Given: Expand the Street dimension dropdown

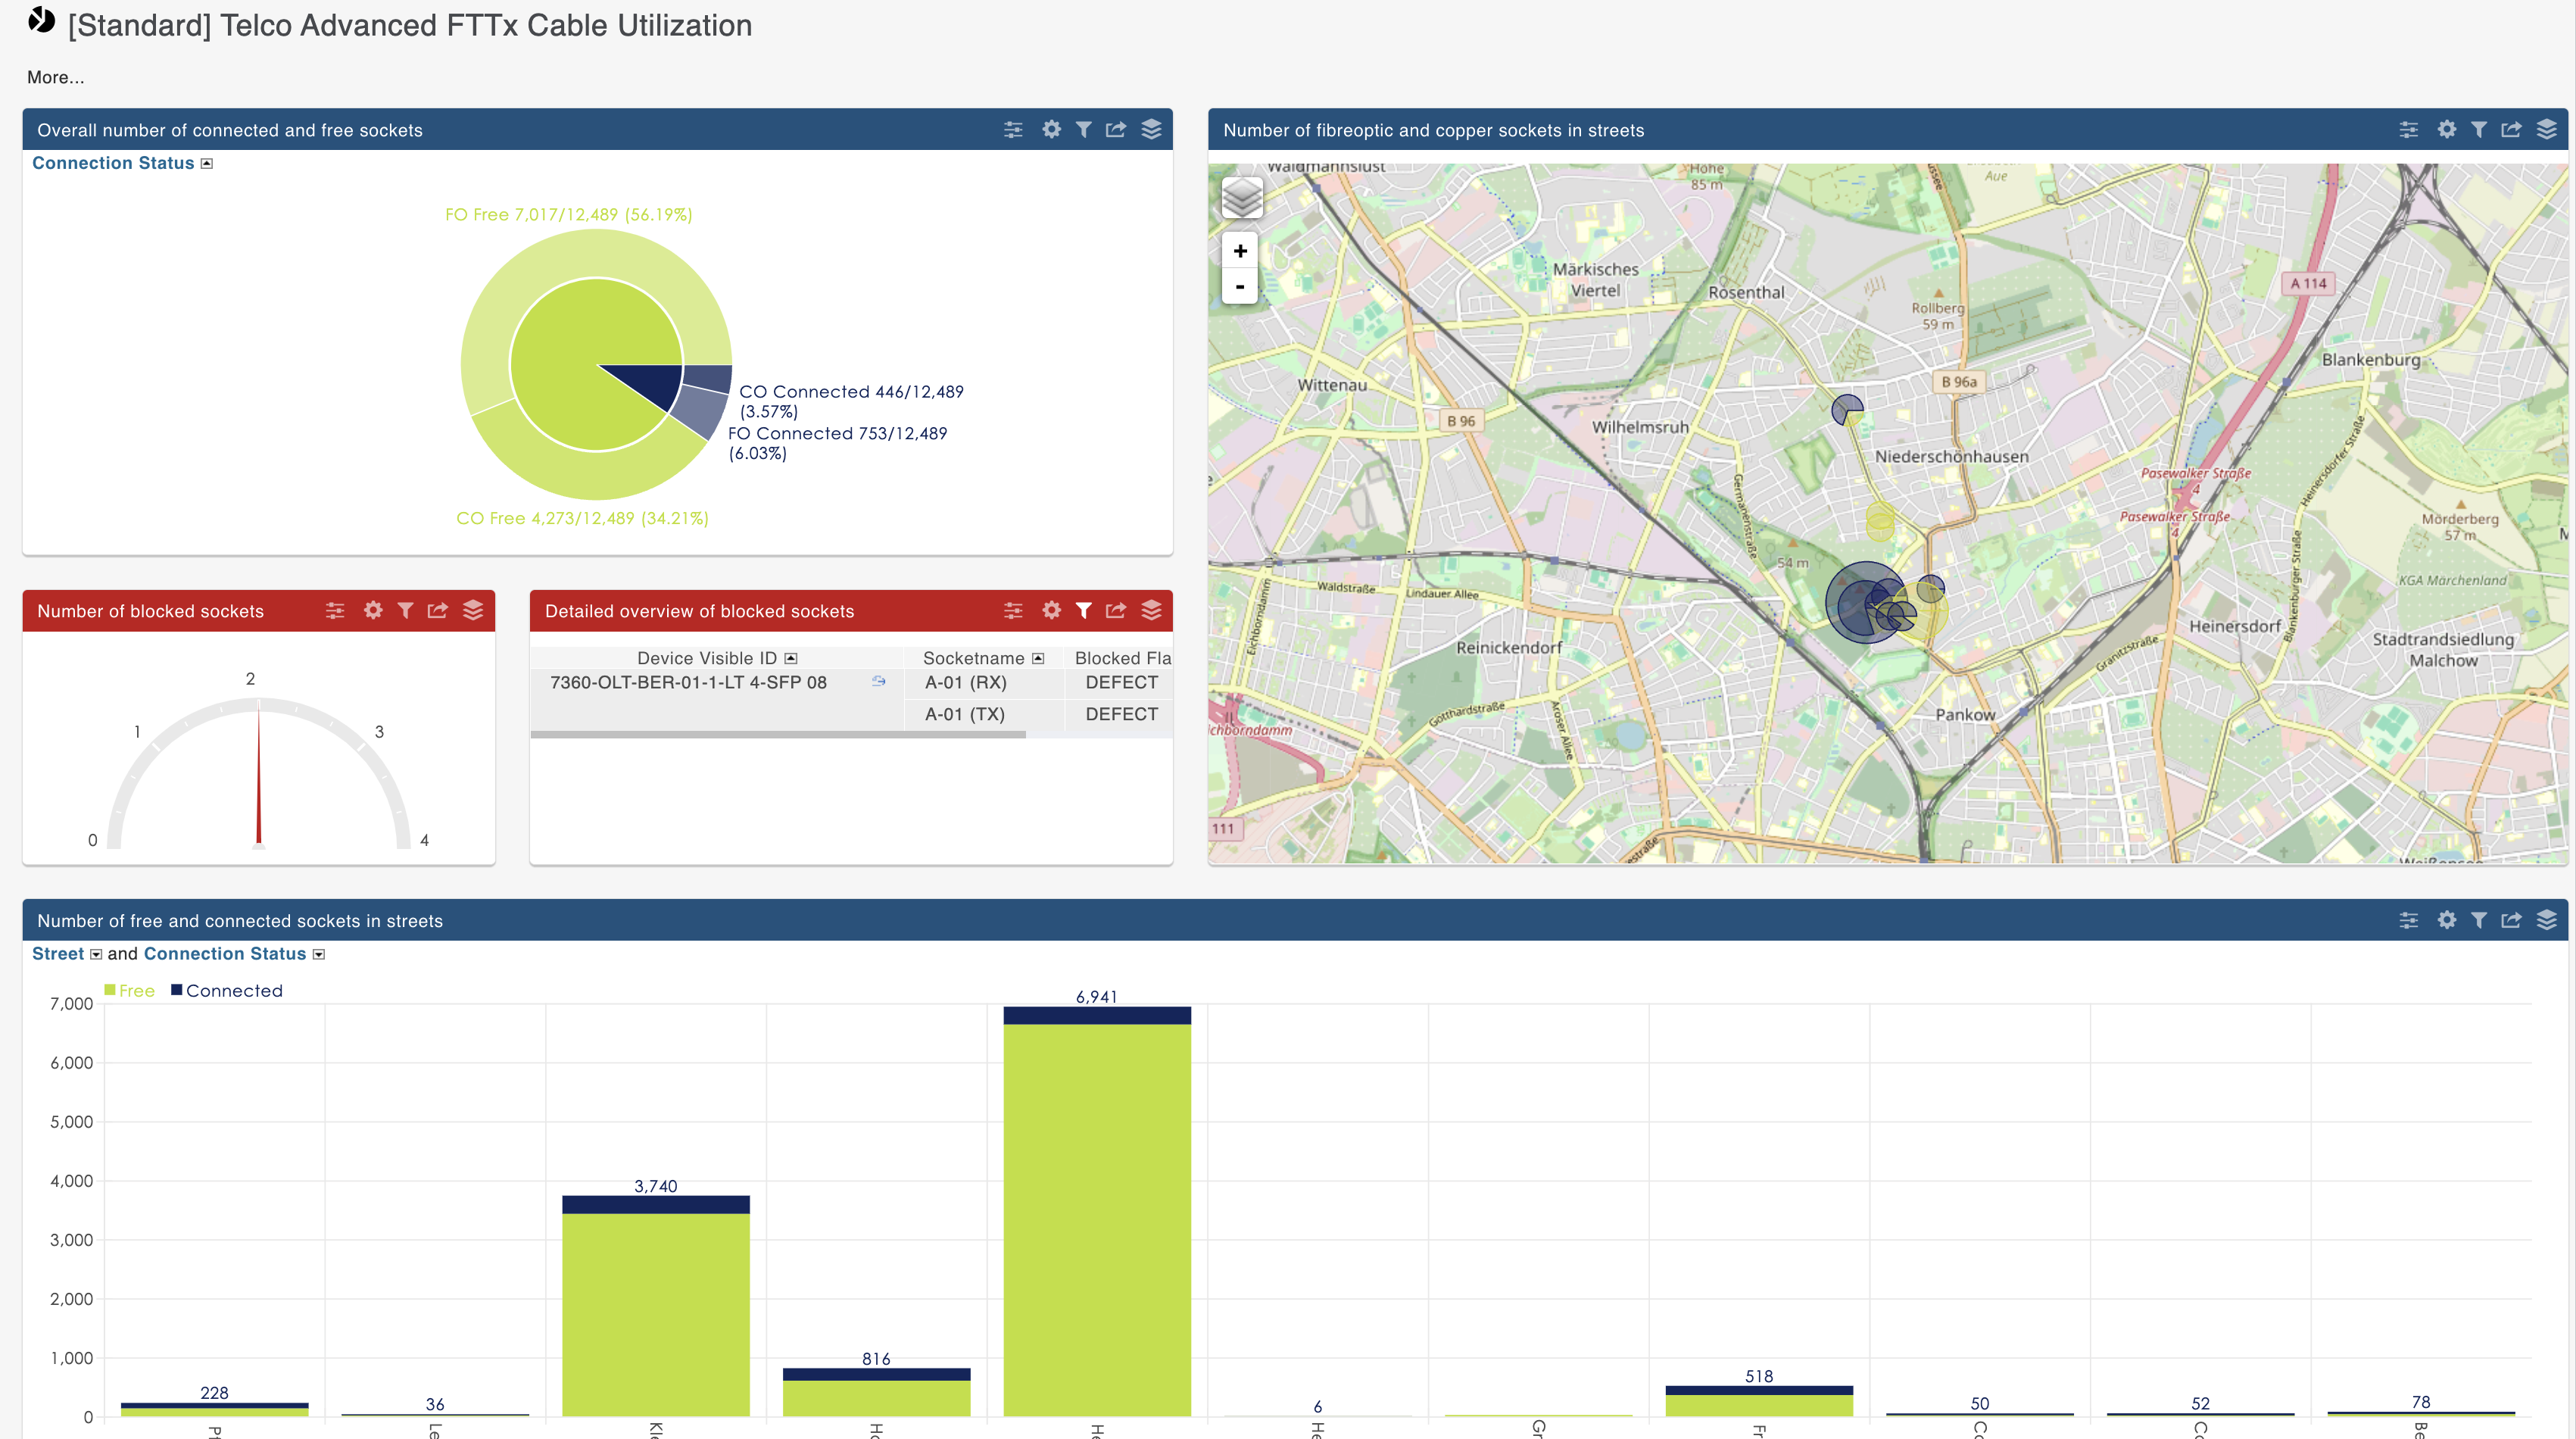Looking at the screenshot, I should [96, 954].
